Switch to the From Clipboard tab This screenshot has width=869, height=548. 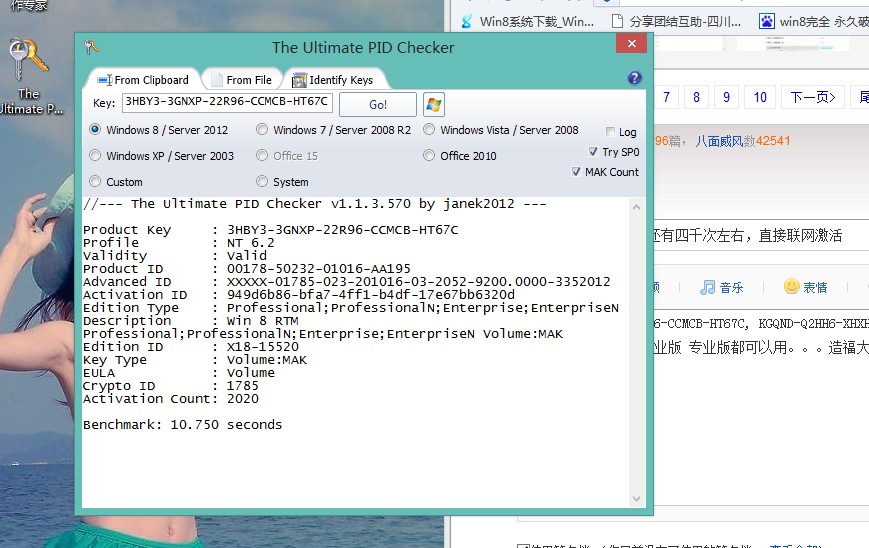click(144, 80)
